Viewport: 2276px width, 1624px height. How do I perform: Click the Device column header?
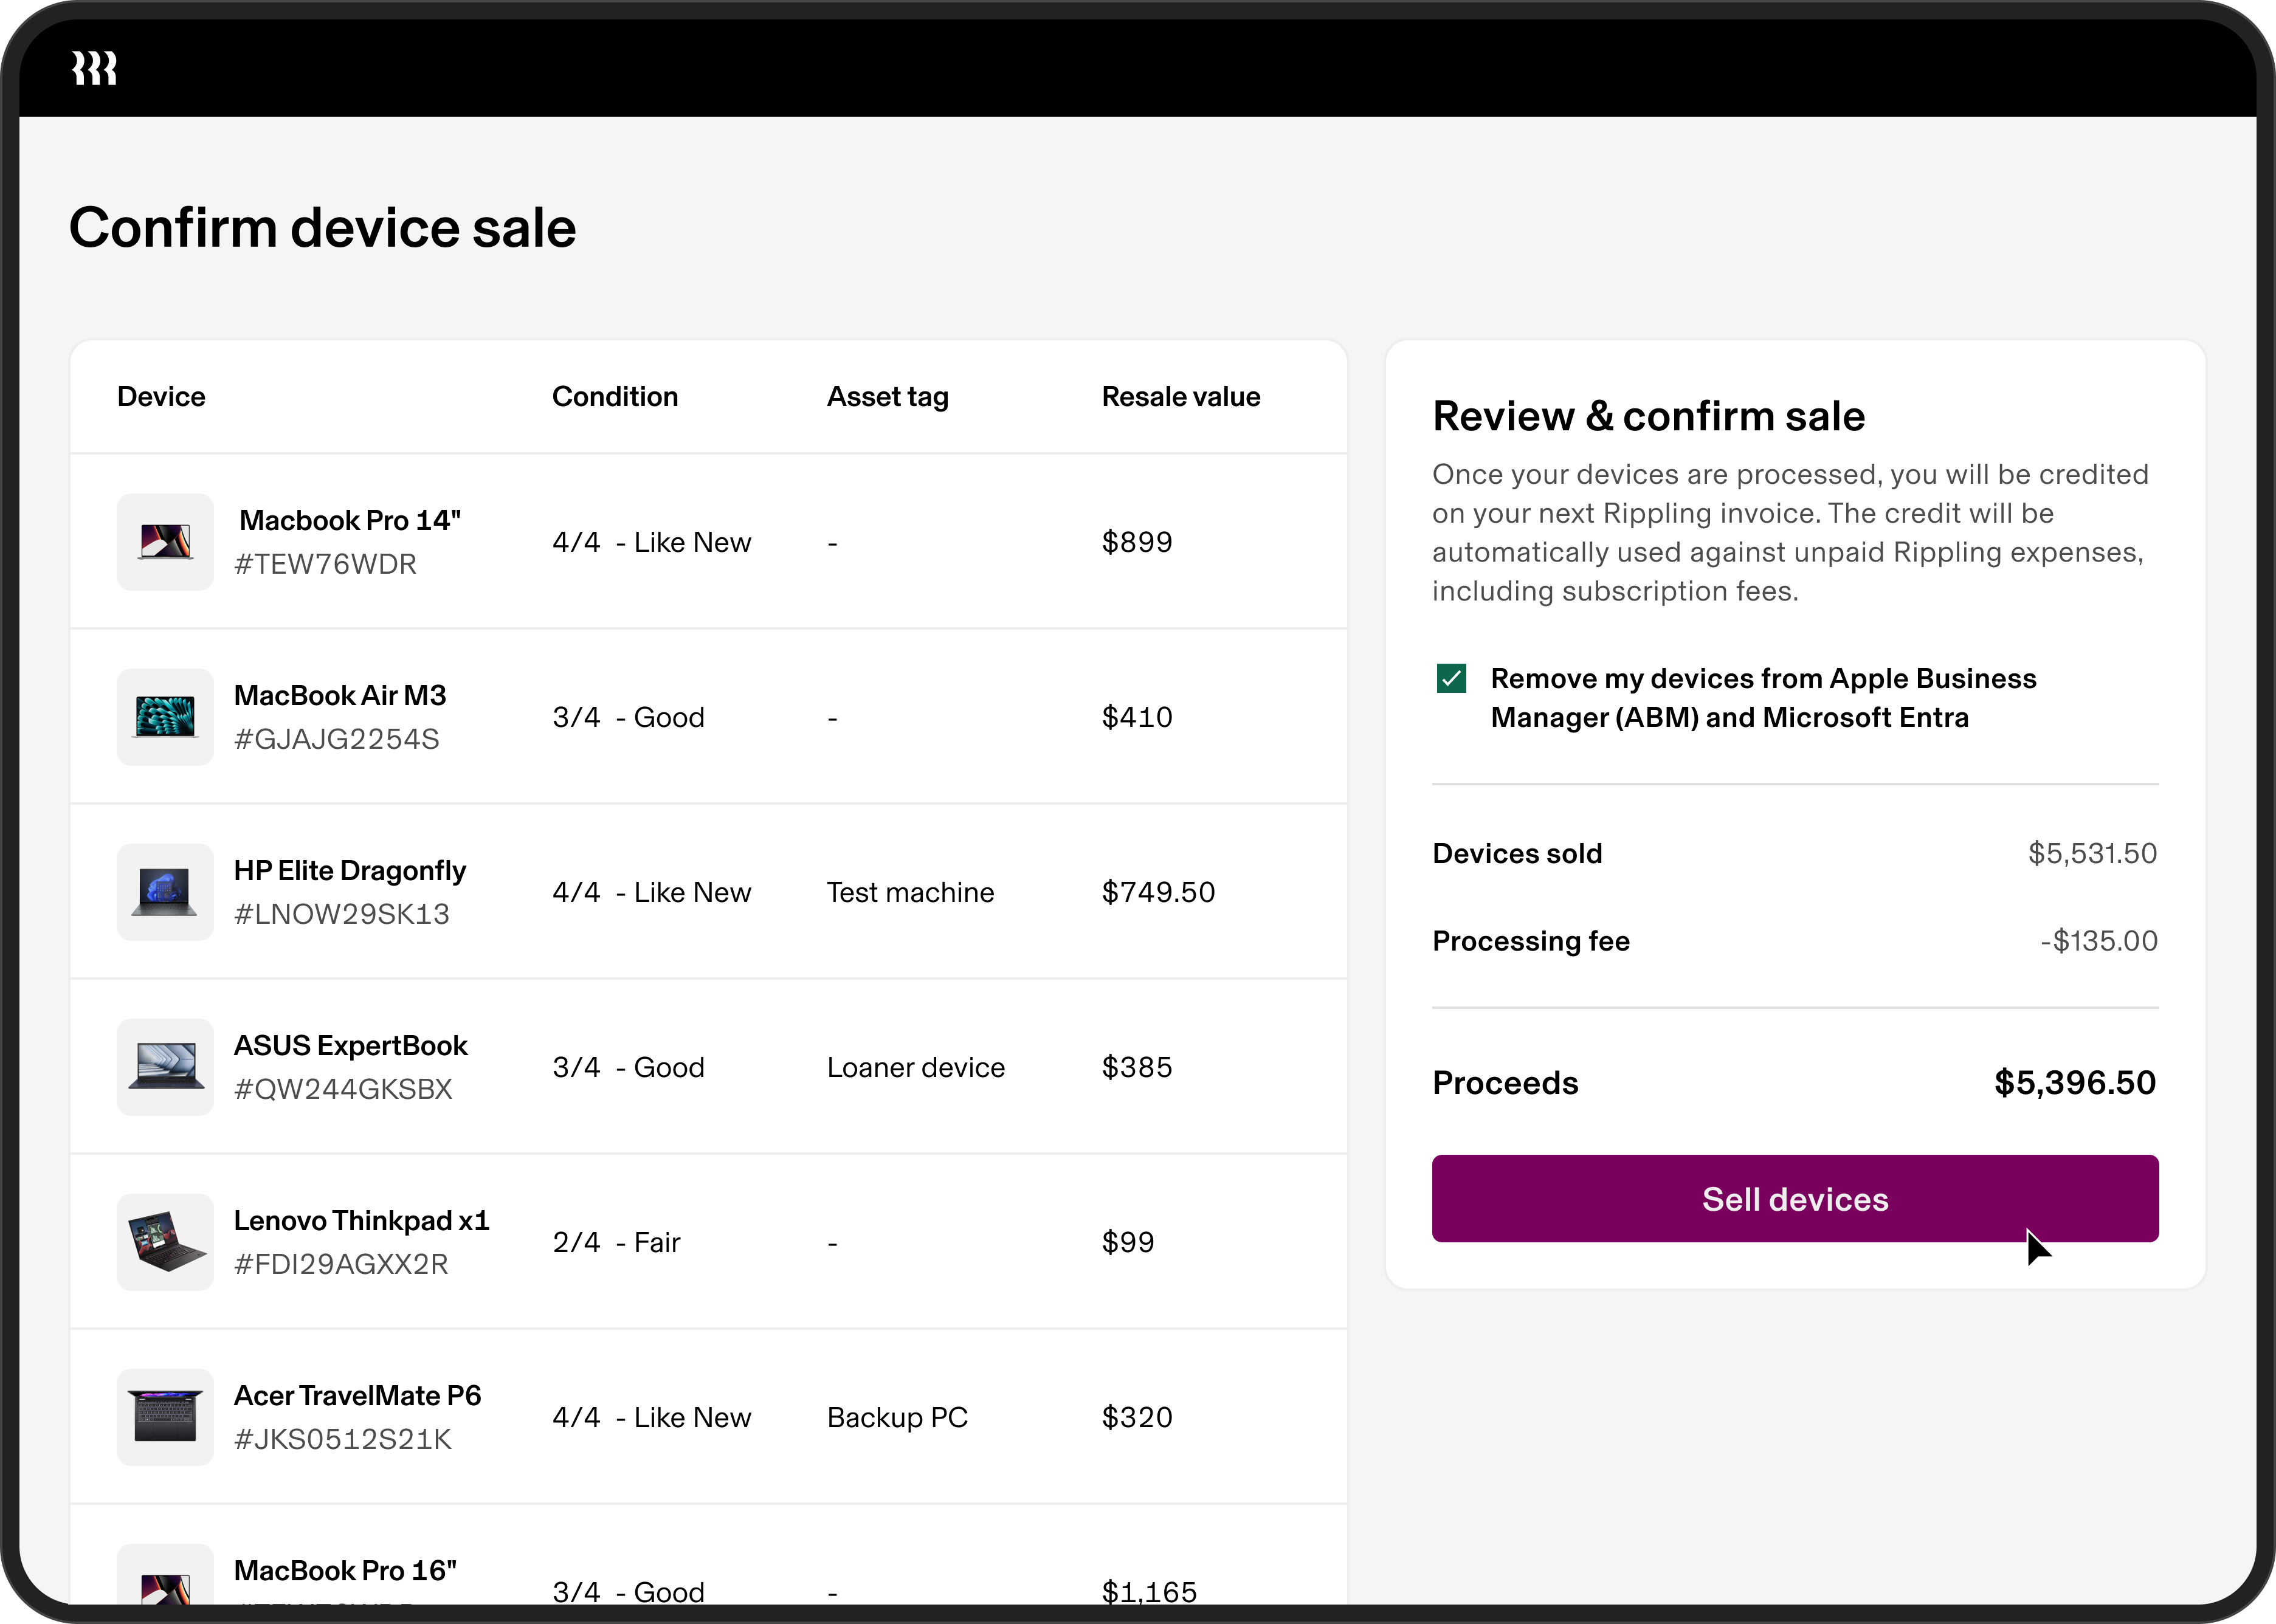161,396
